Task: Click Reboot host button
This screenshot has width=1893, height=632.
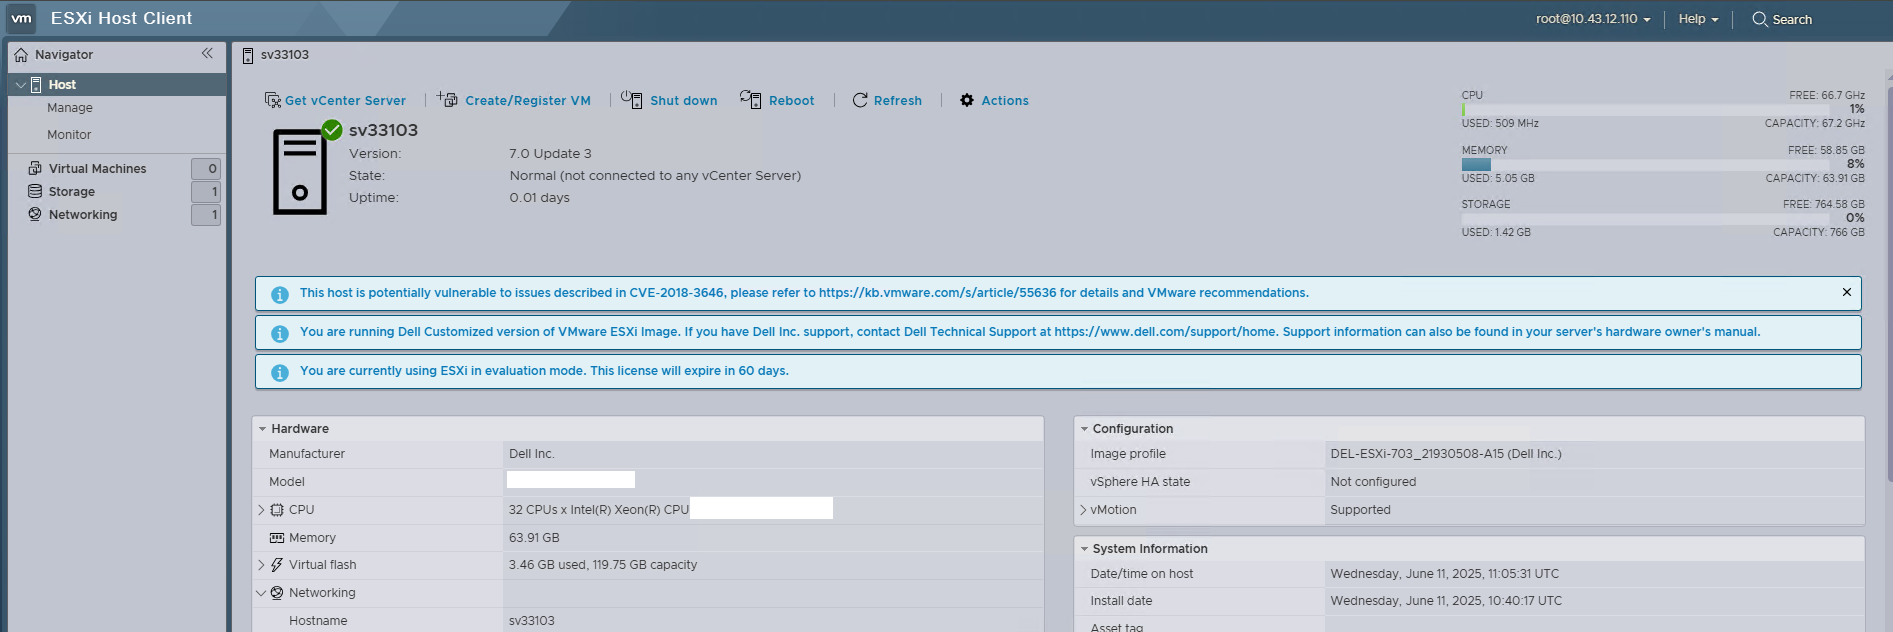Action: pyautogui.click(x=777, y=100)
